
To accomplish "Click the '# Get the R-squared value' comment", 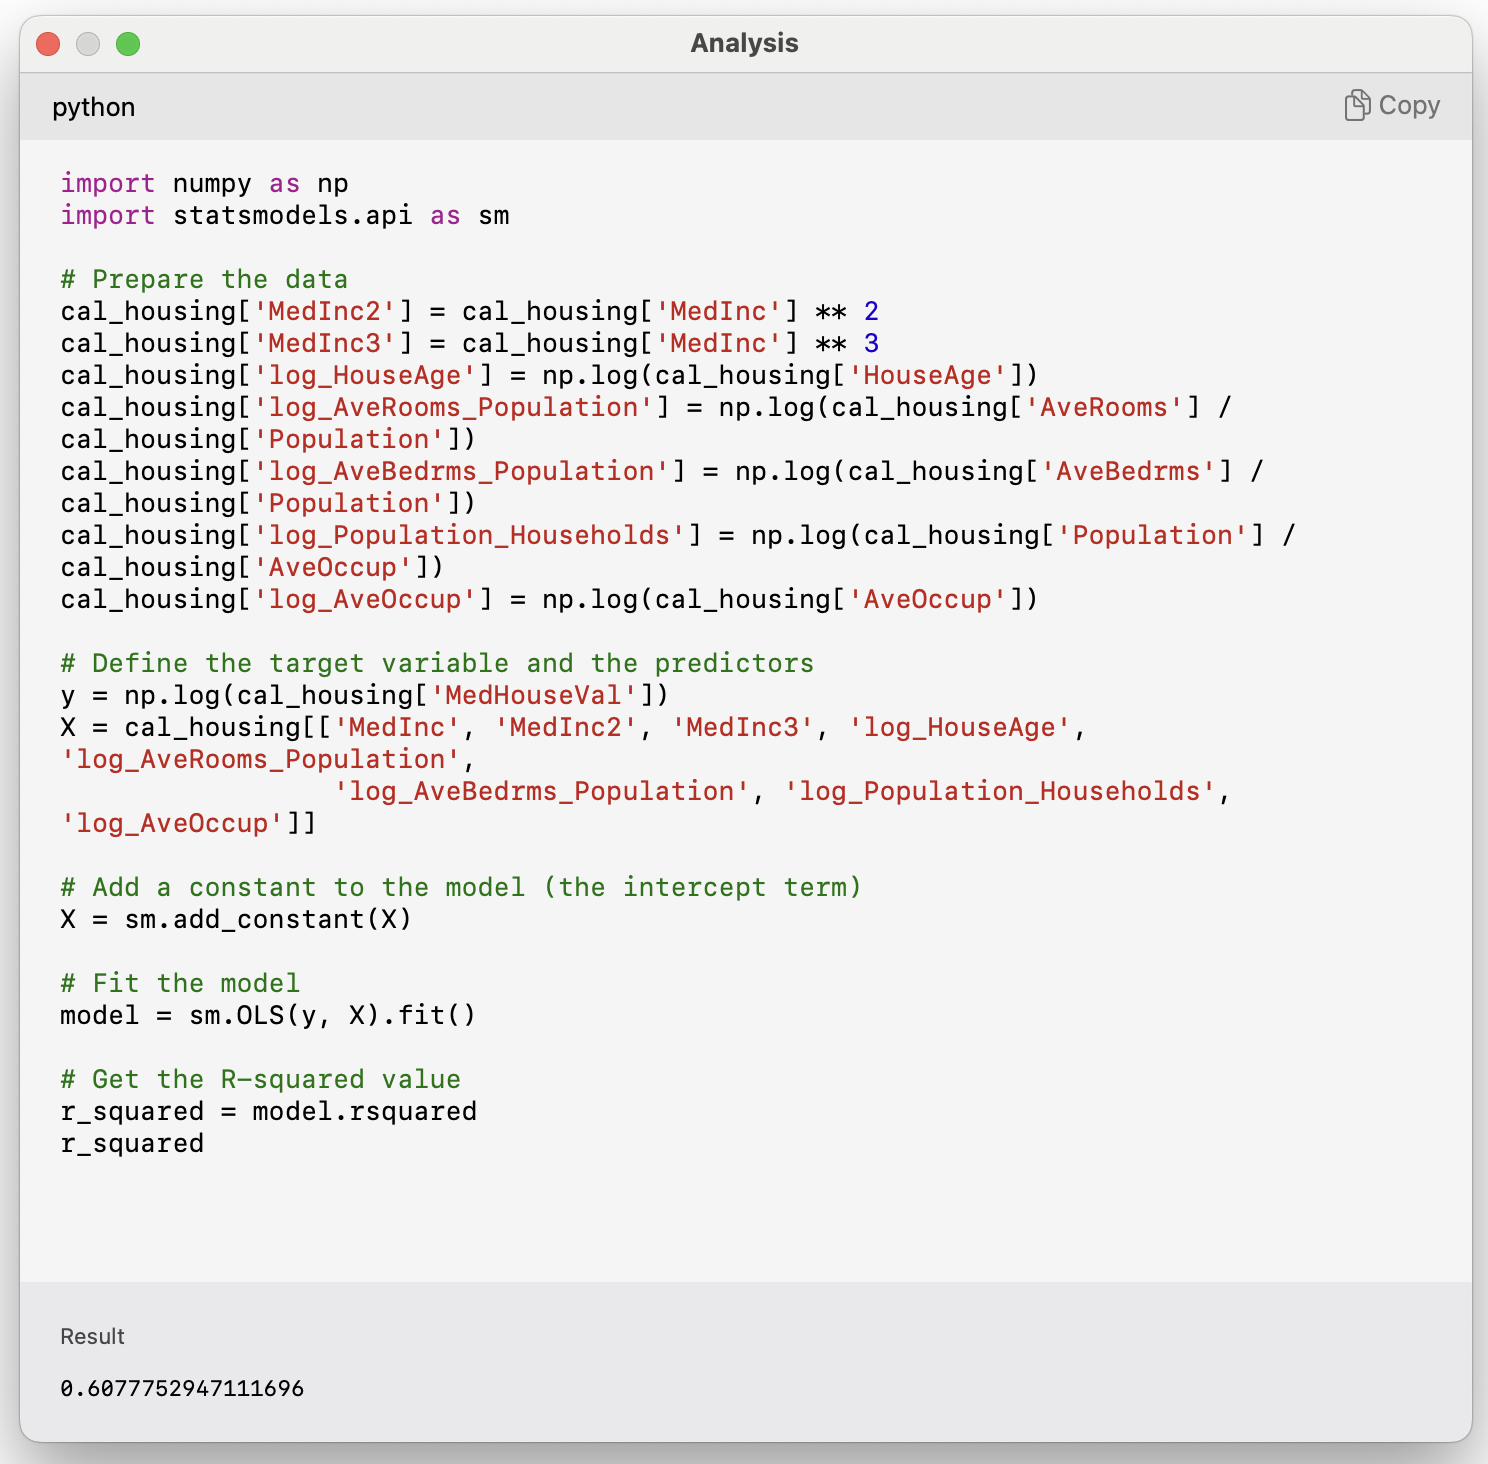I will (x=260, y=1080).
